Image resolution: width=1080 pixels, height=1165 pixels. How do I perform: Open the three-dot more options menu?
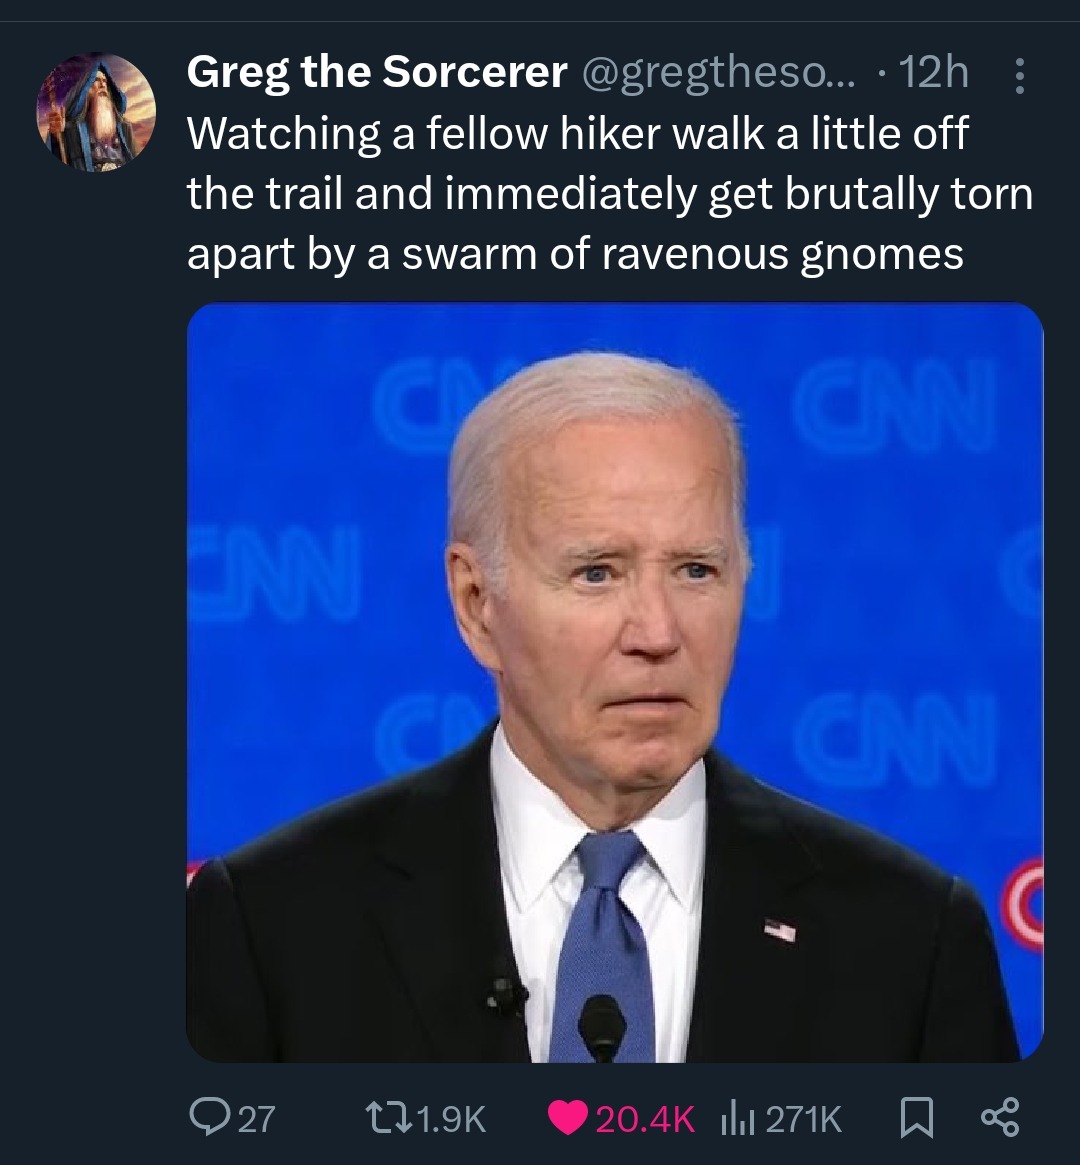coord(1019,76)
